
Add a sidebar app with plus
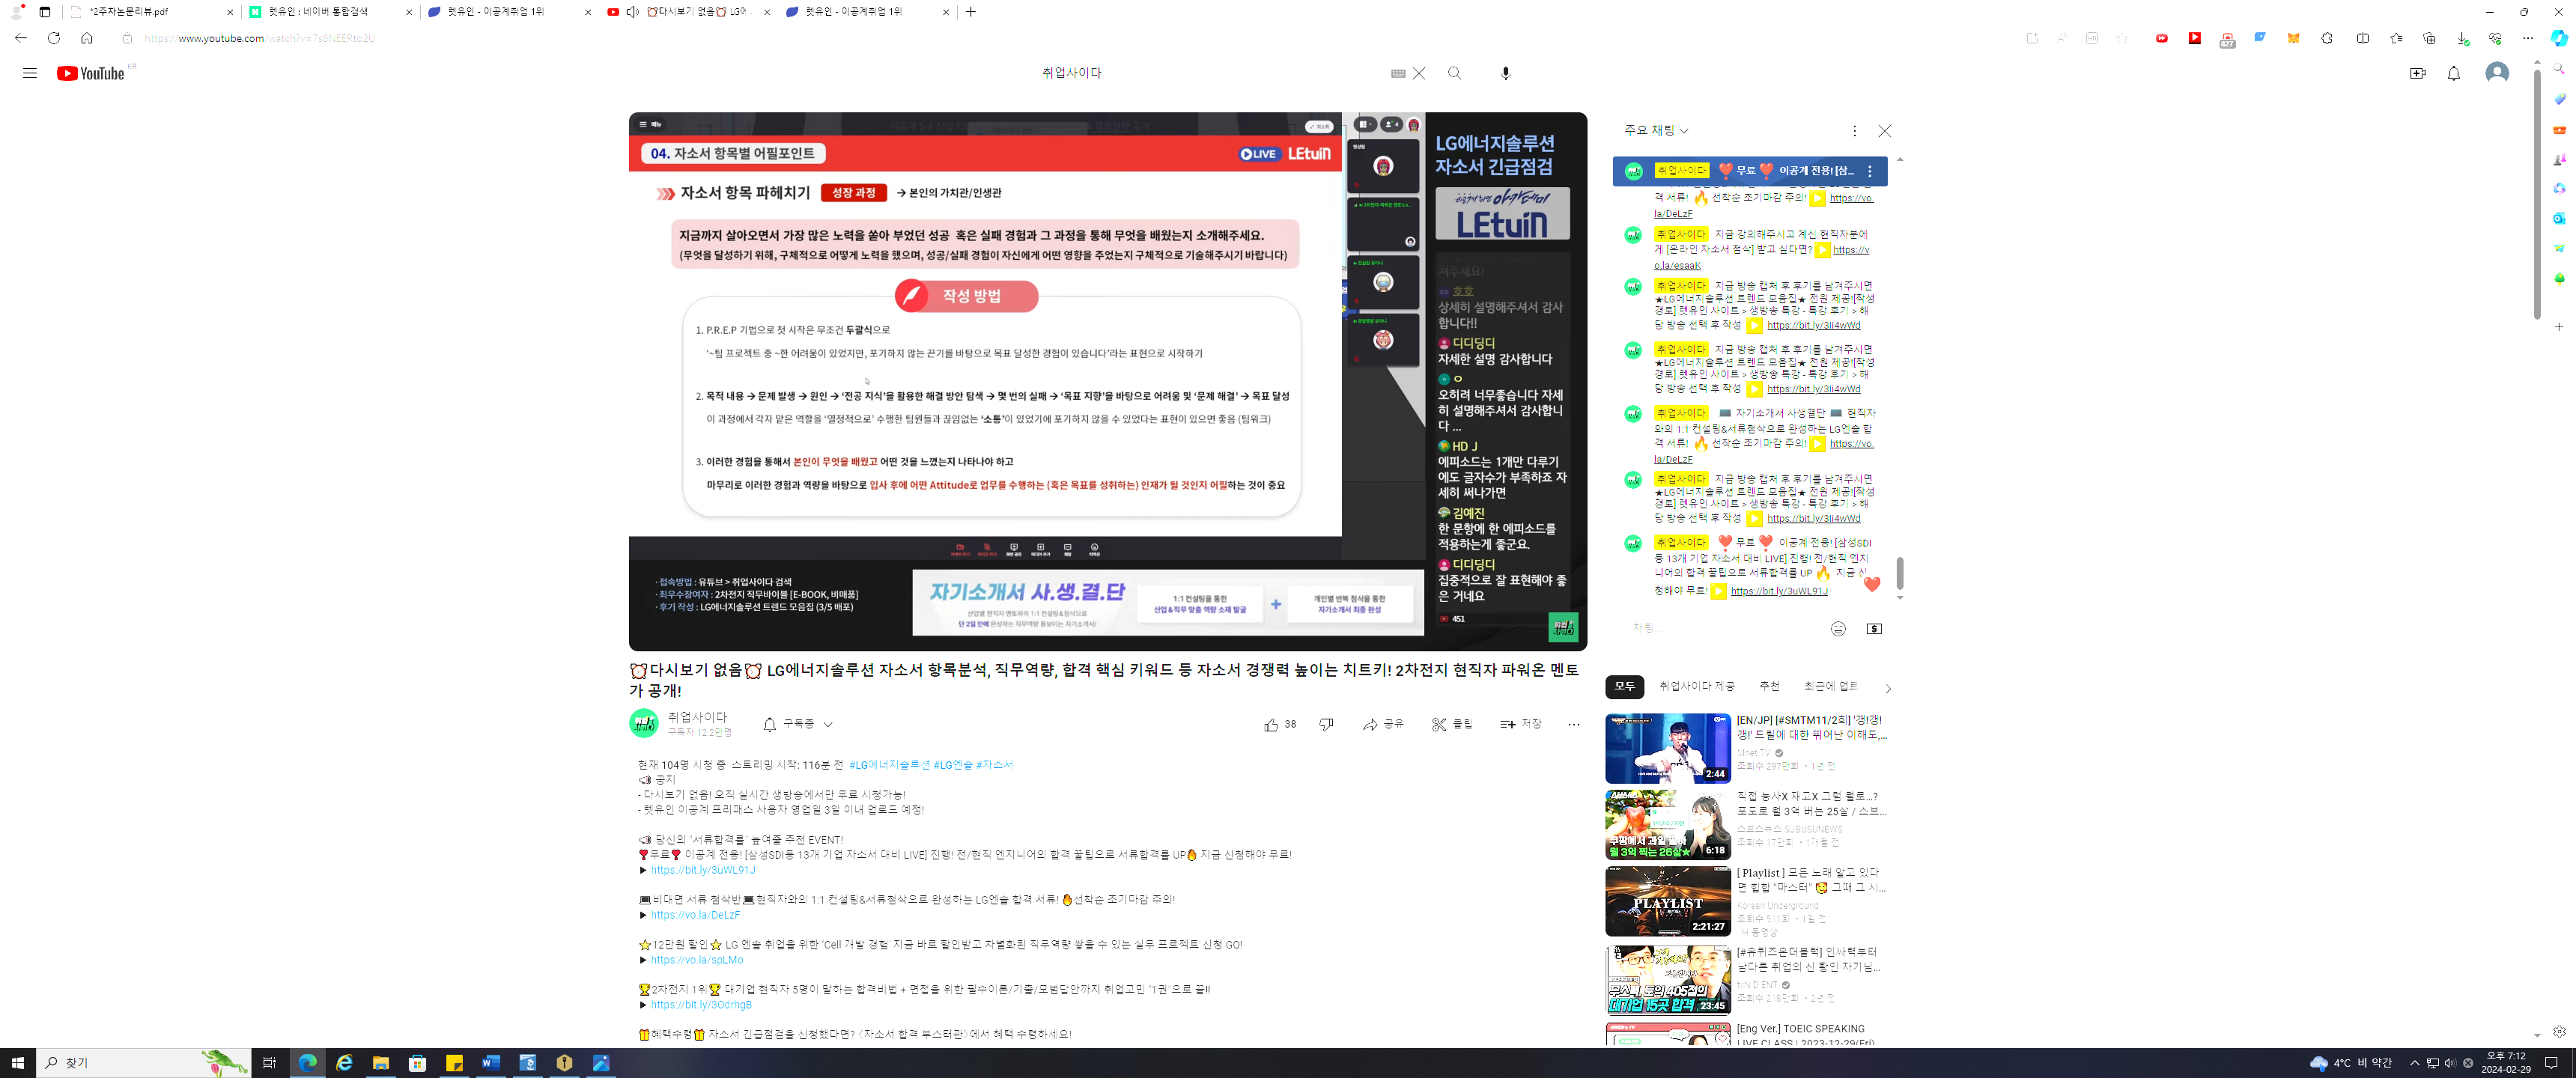pos(2559,327)
